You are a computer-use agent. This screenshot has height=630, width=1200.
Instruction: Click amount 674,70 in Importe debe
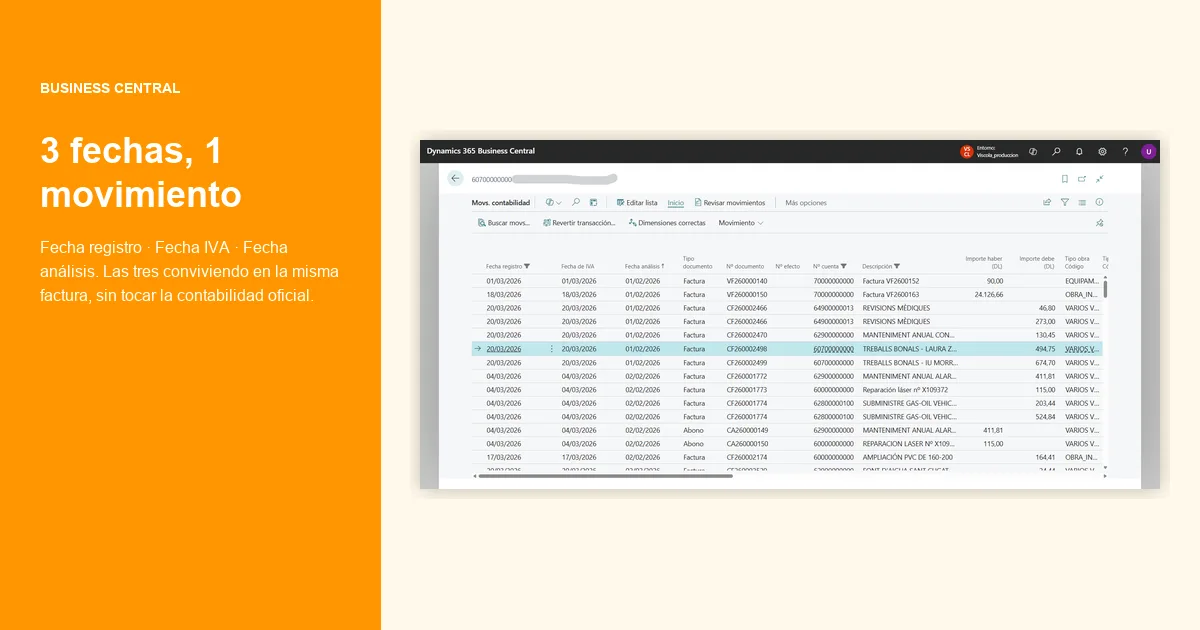tap(1045, 363)
